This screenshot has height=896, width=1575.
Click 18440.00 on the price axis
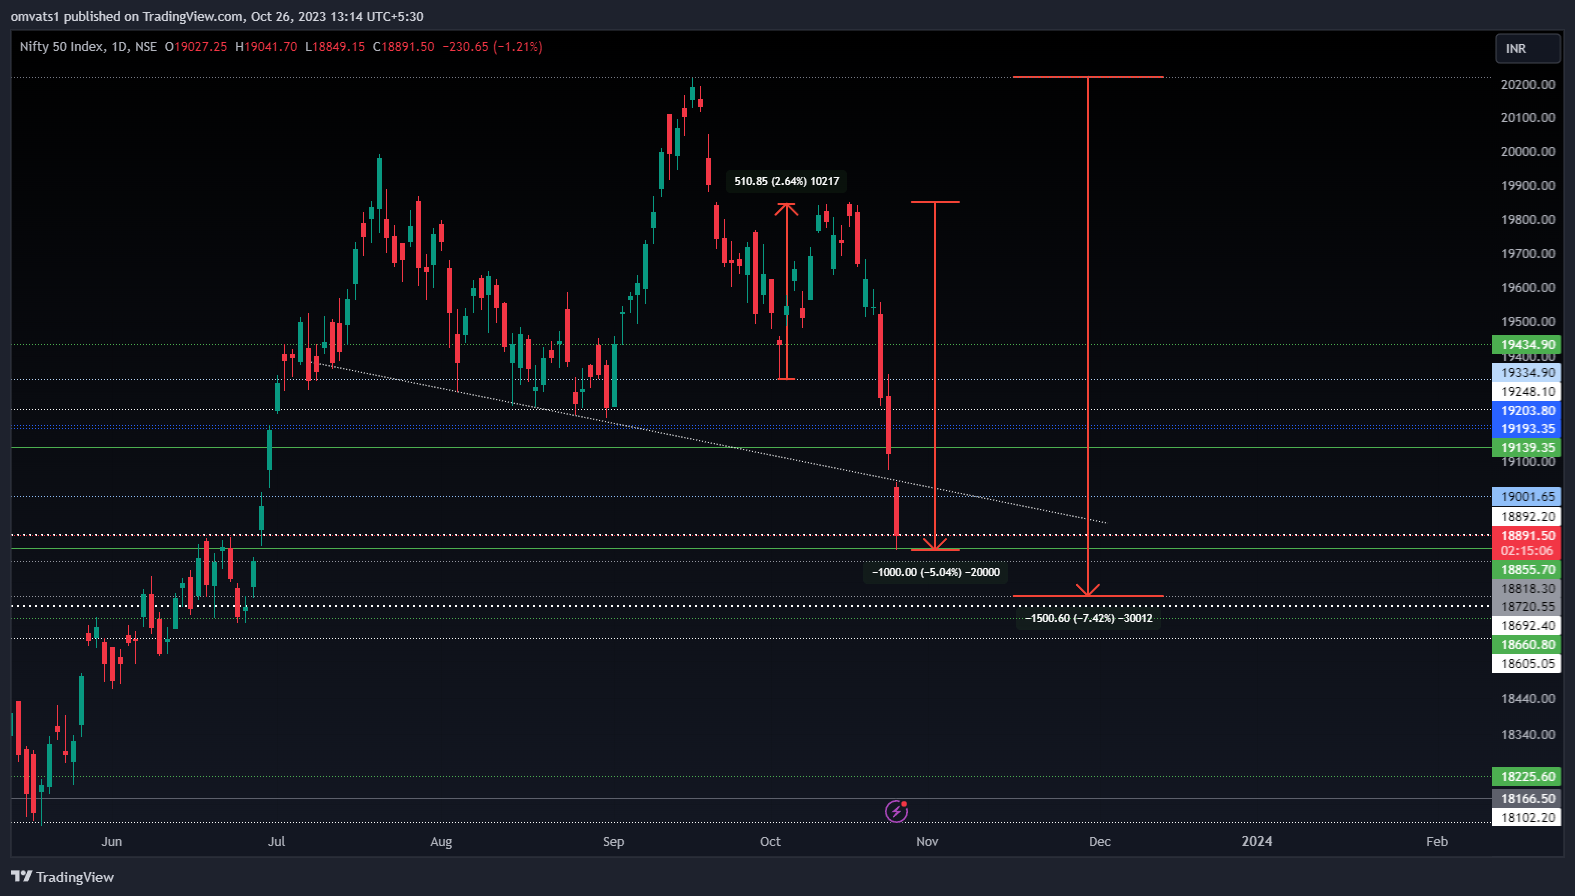pos(1528,699)
